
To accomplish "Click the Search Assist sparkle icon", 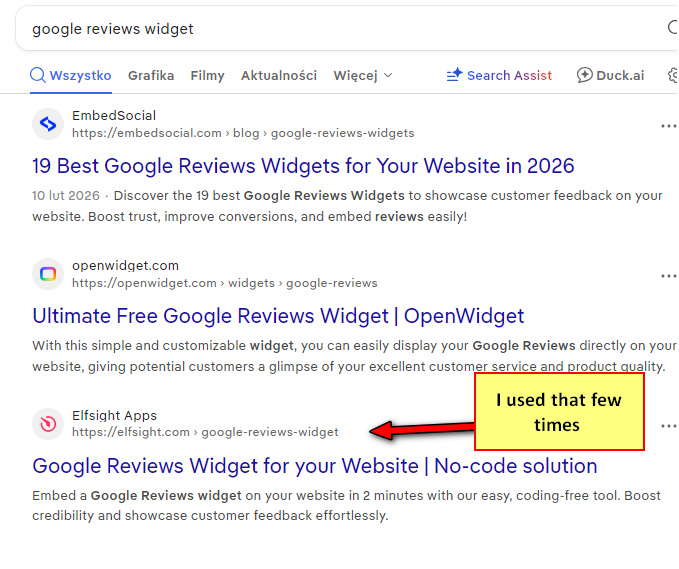I will tap(455, 75).
